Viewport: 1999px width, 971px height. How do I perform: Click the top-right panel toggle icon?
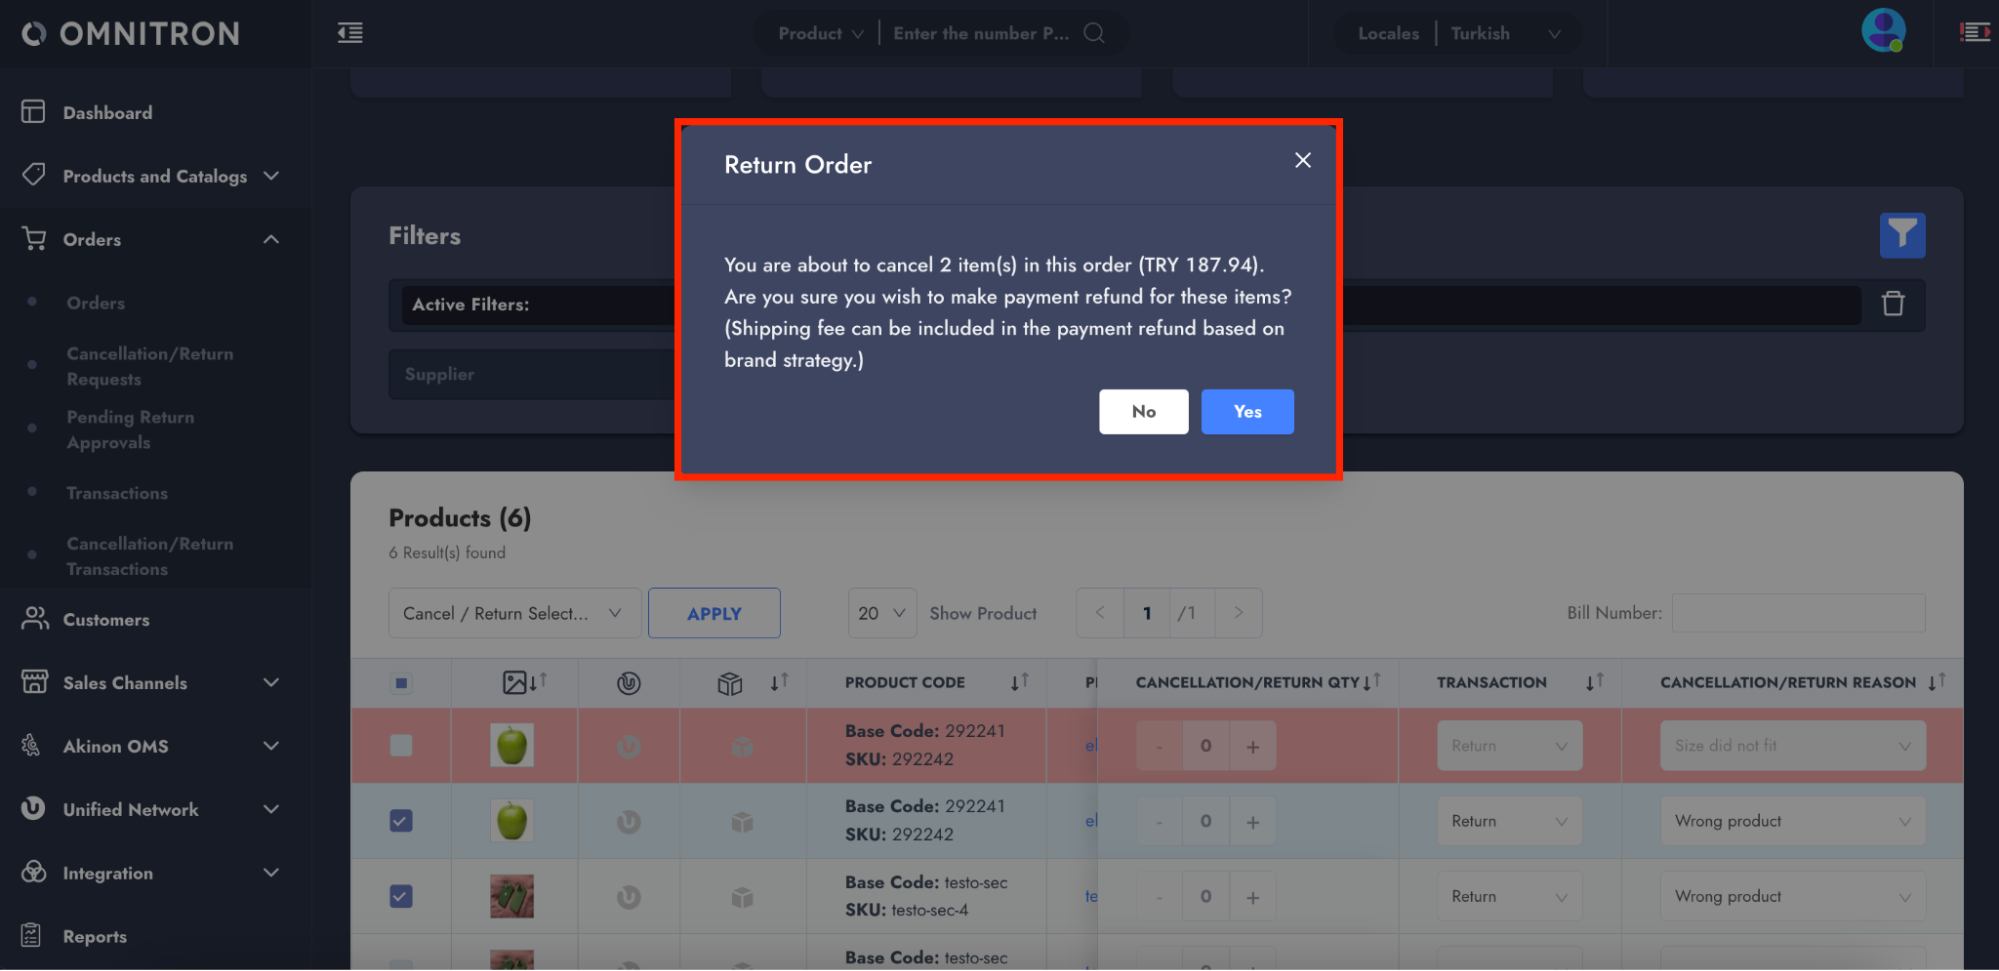[x=1974, y=33]
